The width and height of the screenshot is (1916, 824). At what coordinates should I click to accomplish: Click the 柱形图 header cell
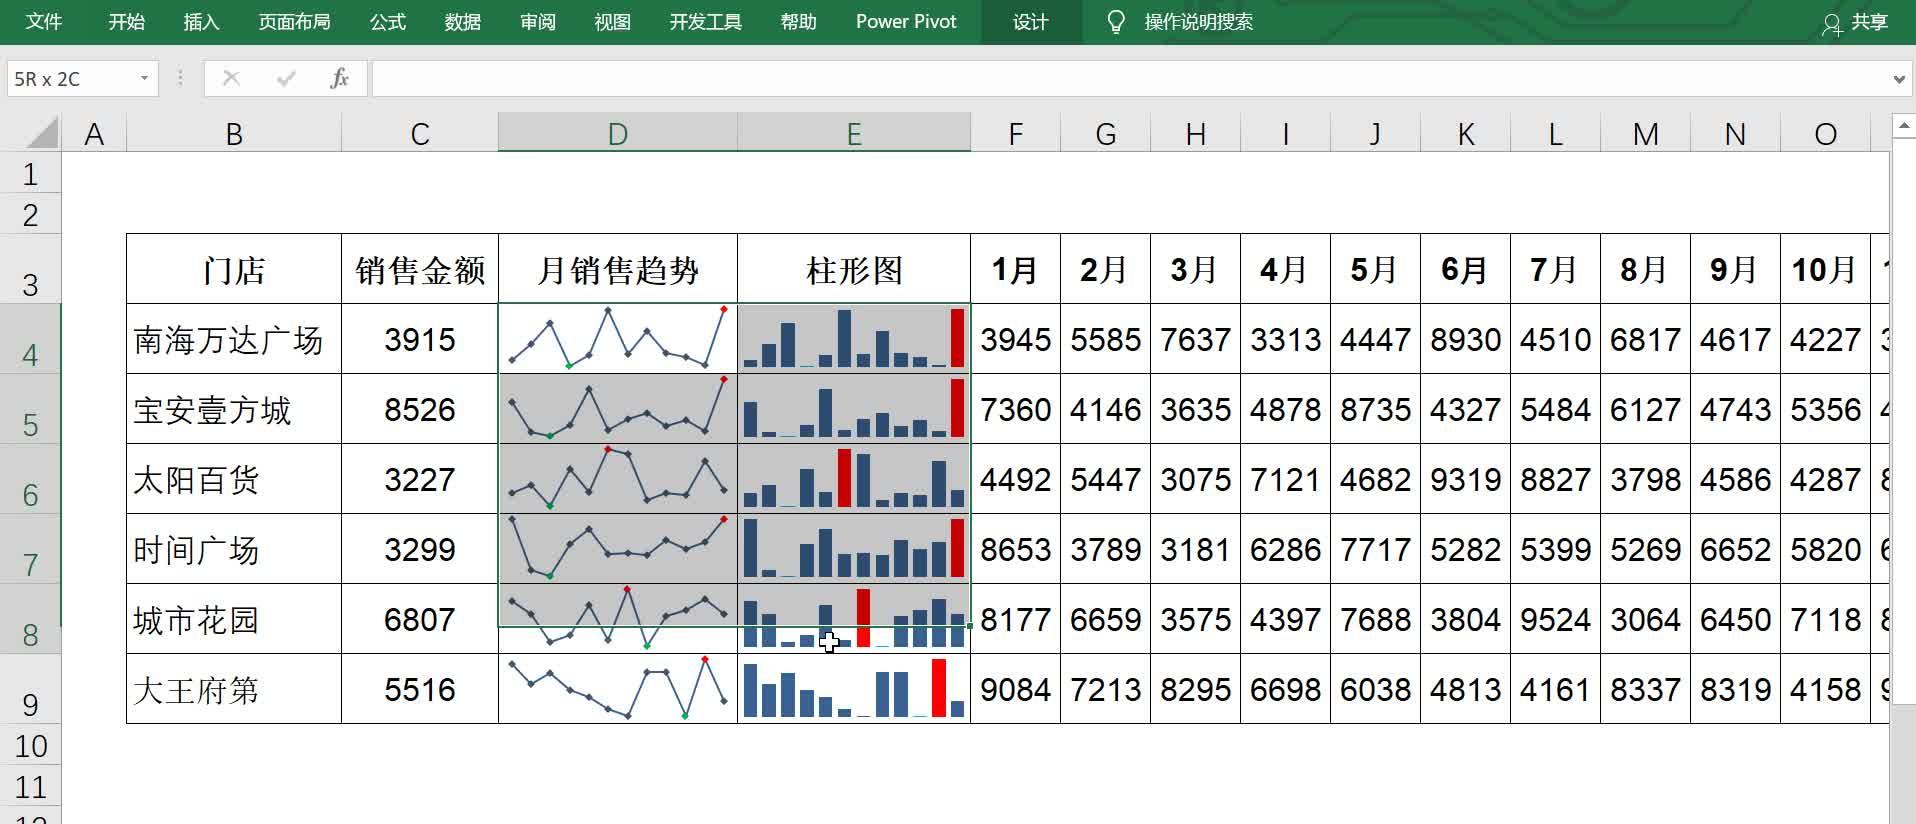[x=854, y=269]
